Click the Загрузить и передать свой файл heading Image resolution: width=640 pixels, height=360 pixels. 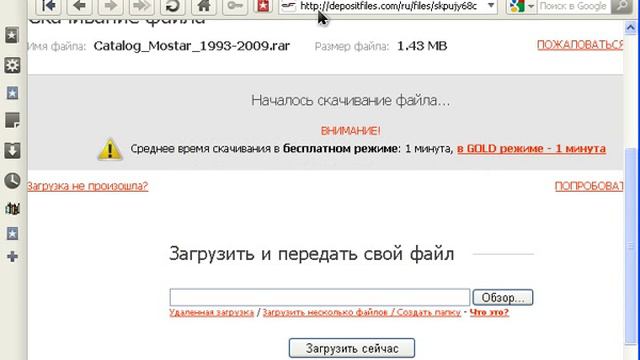click(x=311, y=253)
